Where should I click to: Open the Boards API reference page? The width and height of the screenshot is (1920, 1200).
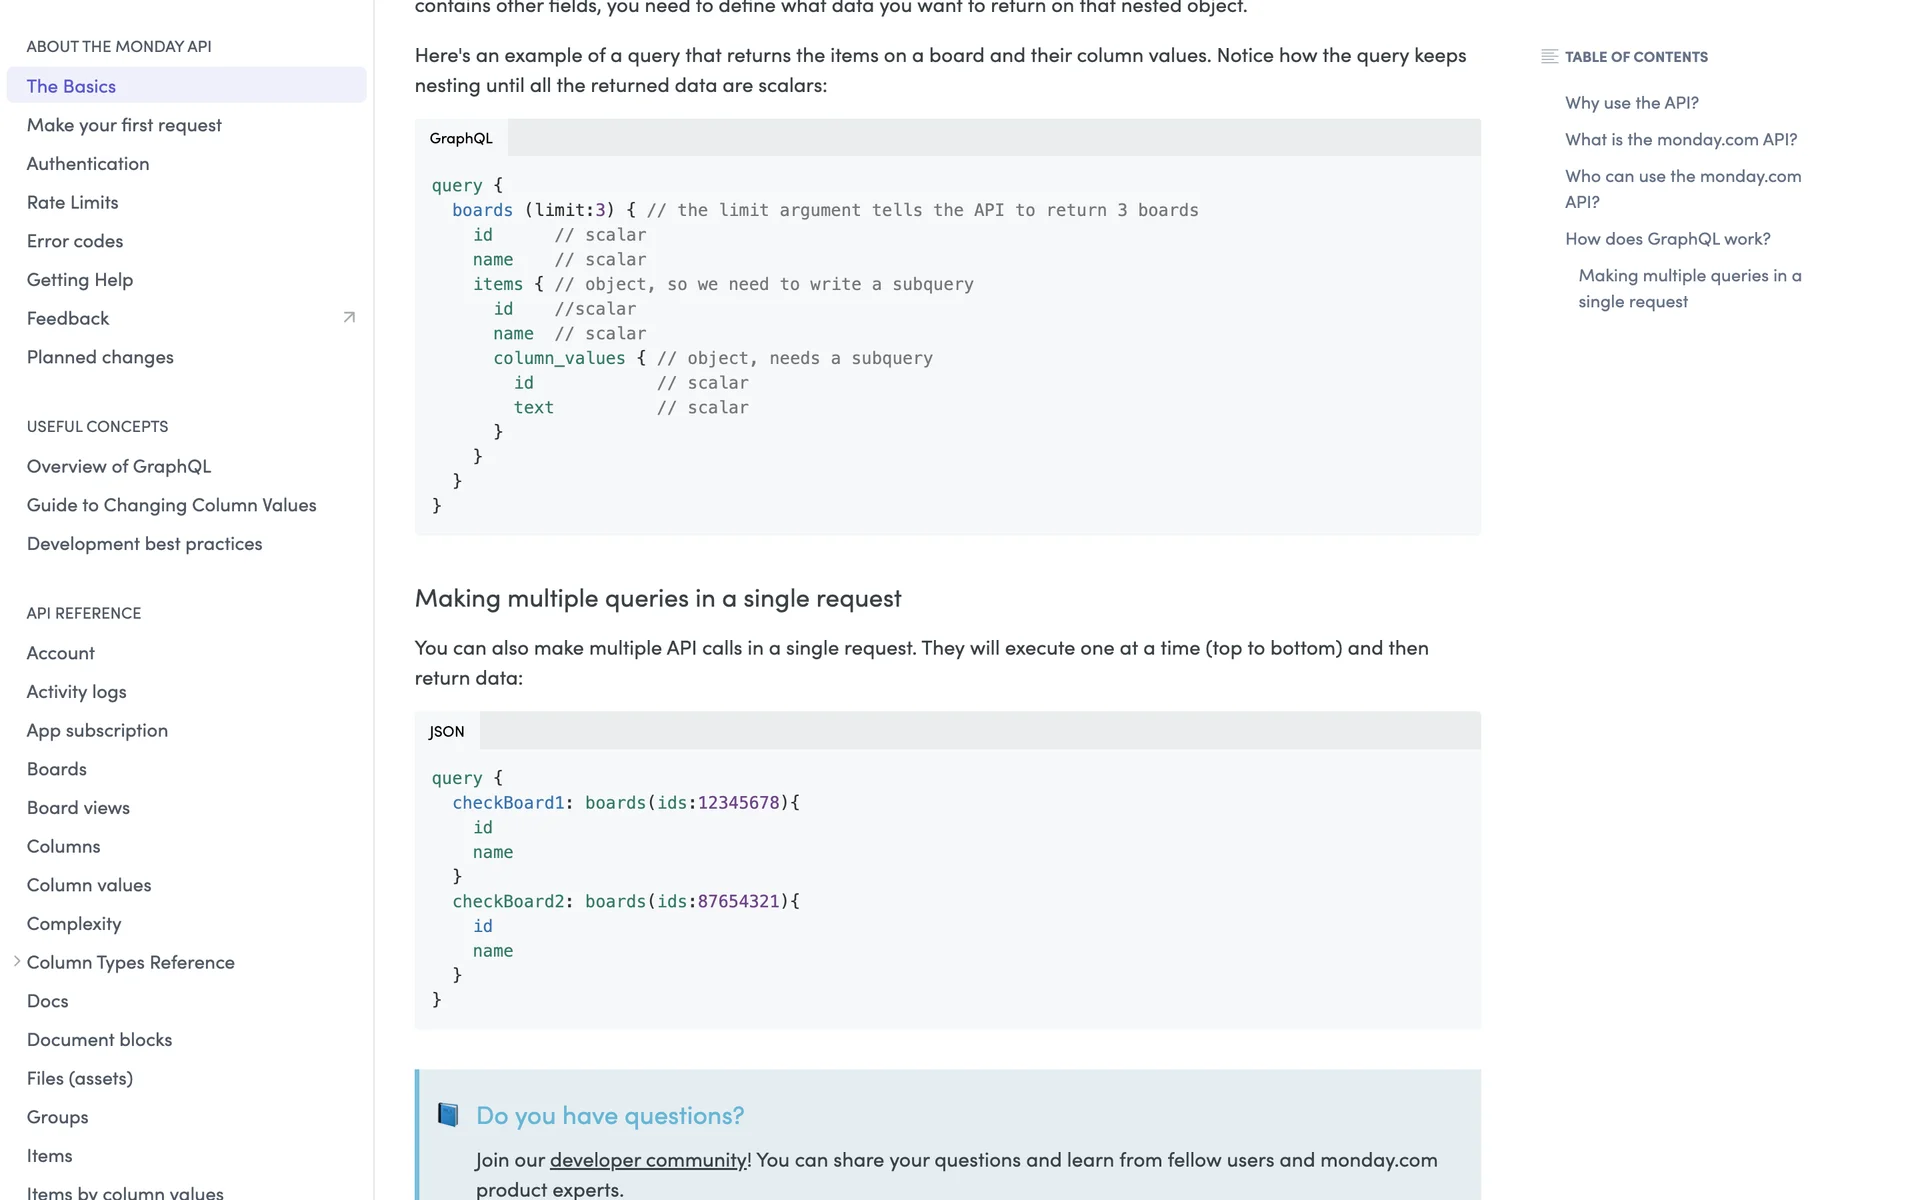[x=57, y=769]
